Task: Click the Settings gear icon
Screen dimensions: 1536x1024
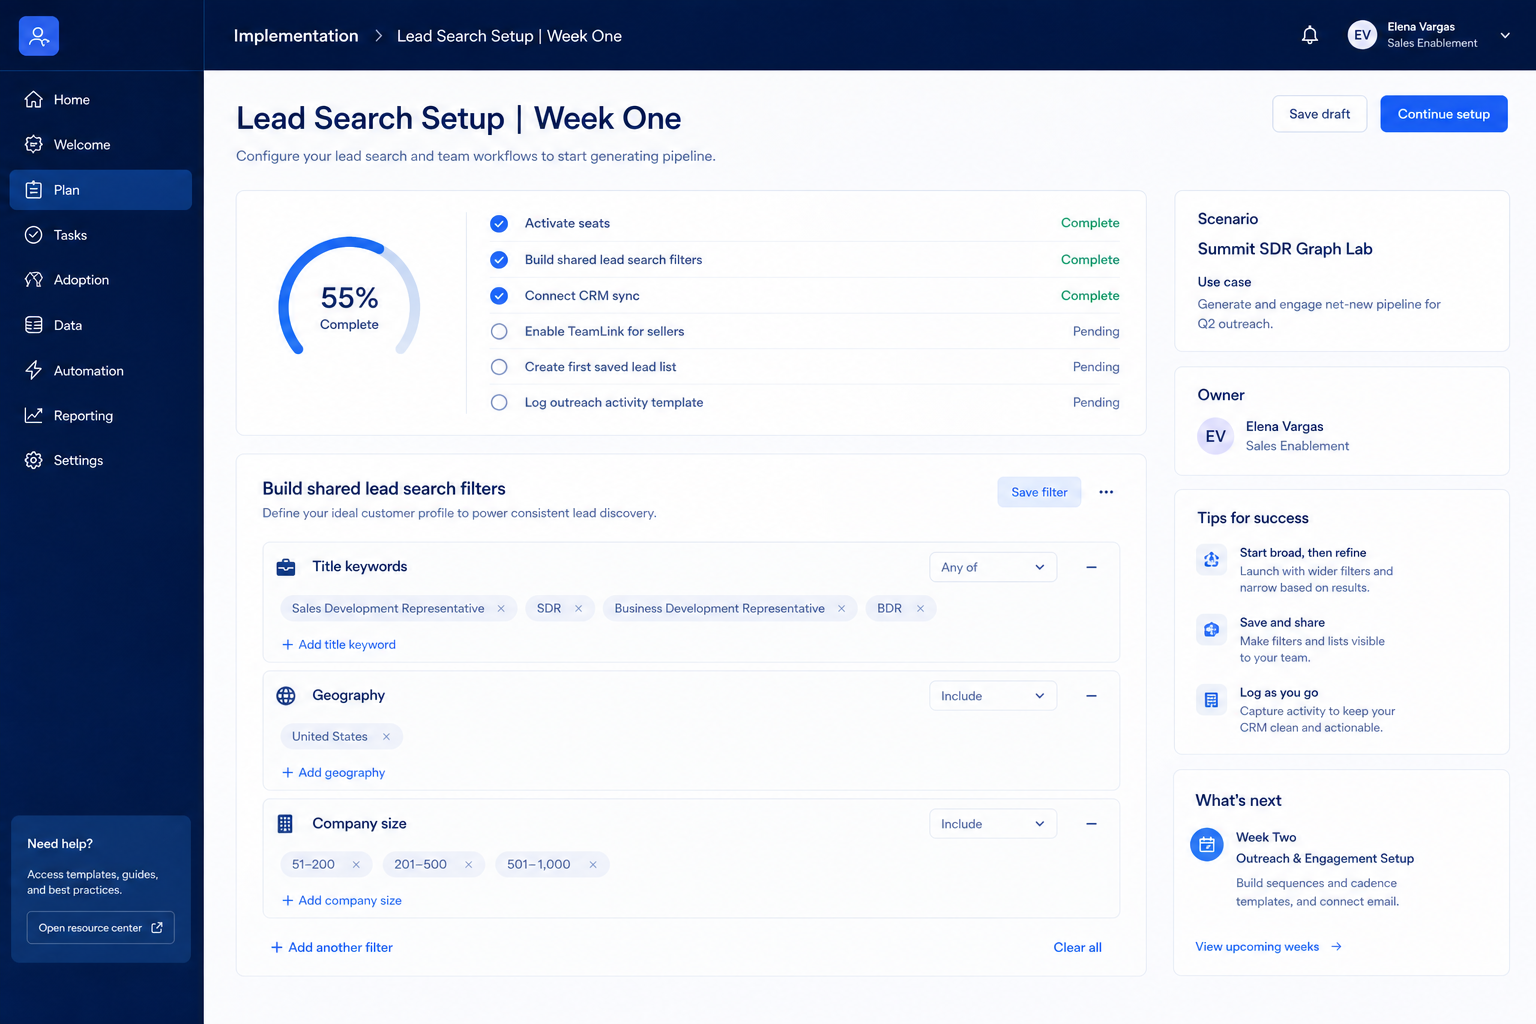Action: tap(34, 460)
